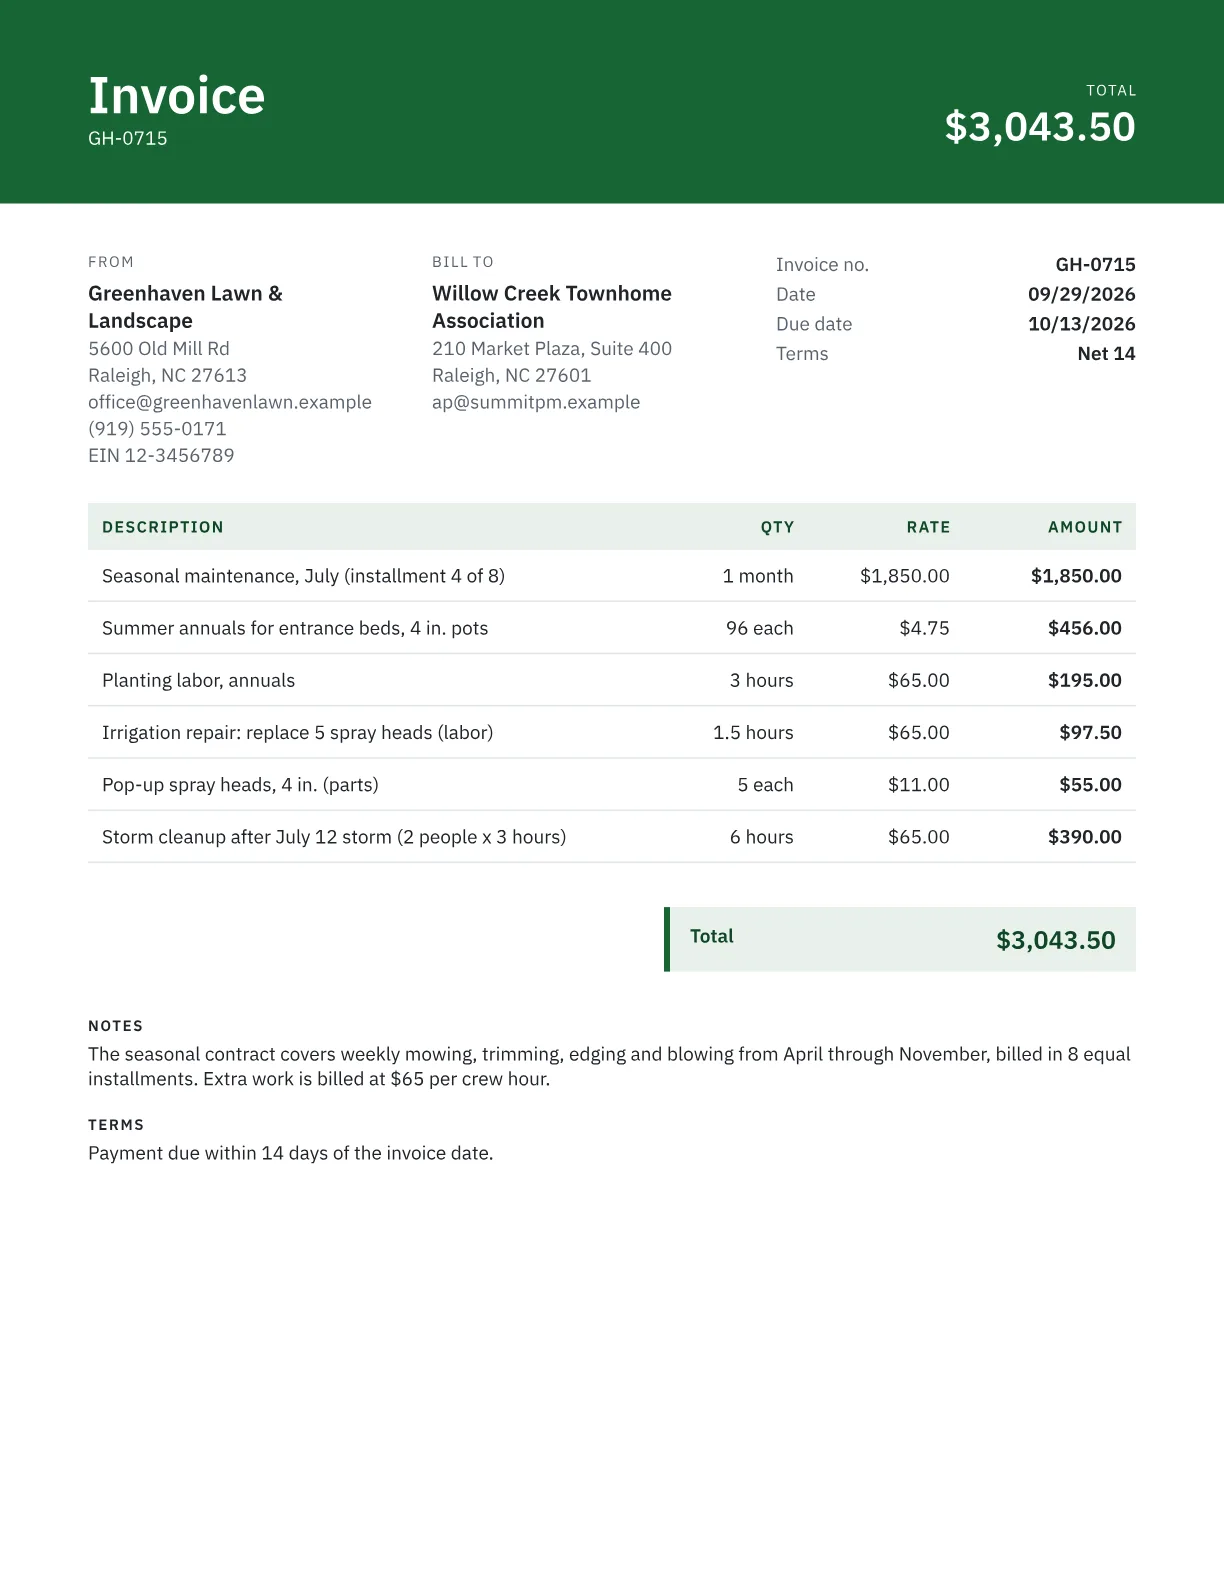Select the seasonal contract notes paragraph
Screen dimensions: 1224x1584
(x=609, y=1066)
